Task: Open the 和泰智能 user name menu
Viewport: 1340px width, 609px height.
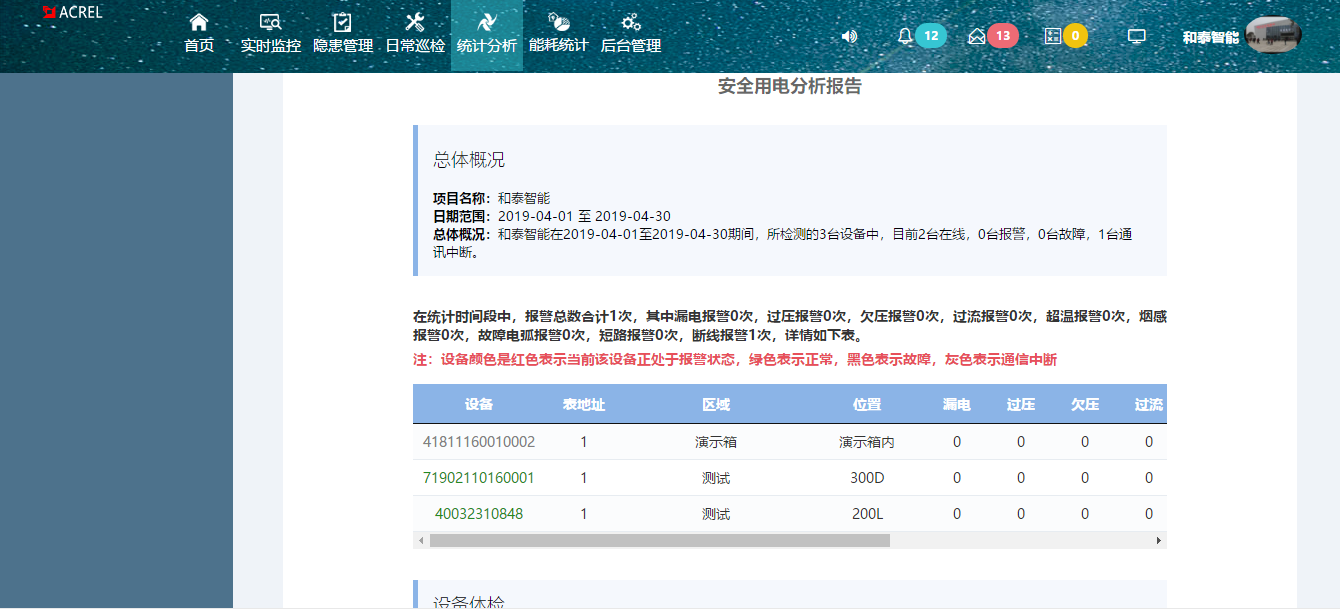Action: (1210, 37)
